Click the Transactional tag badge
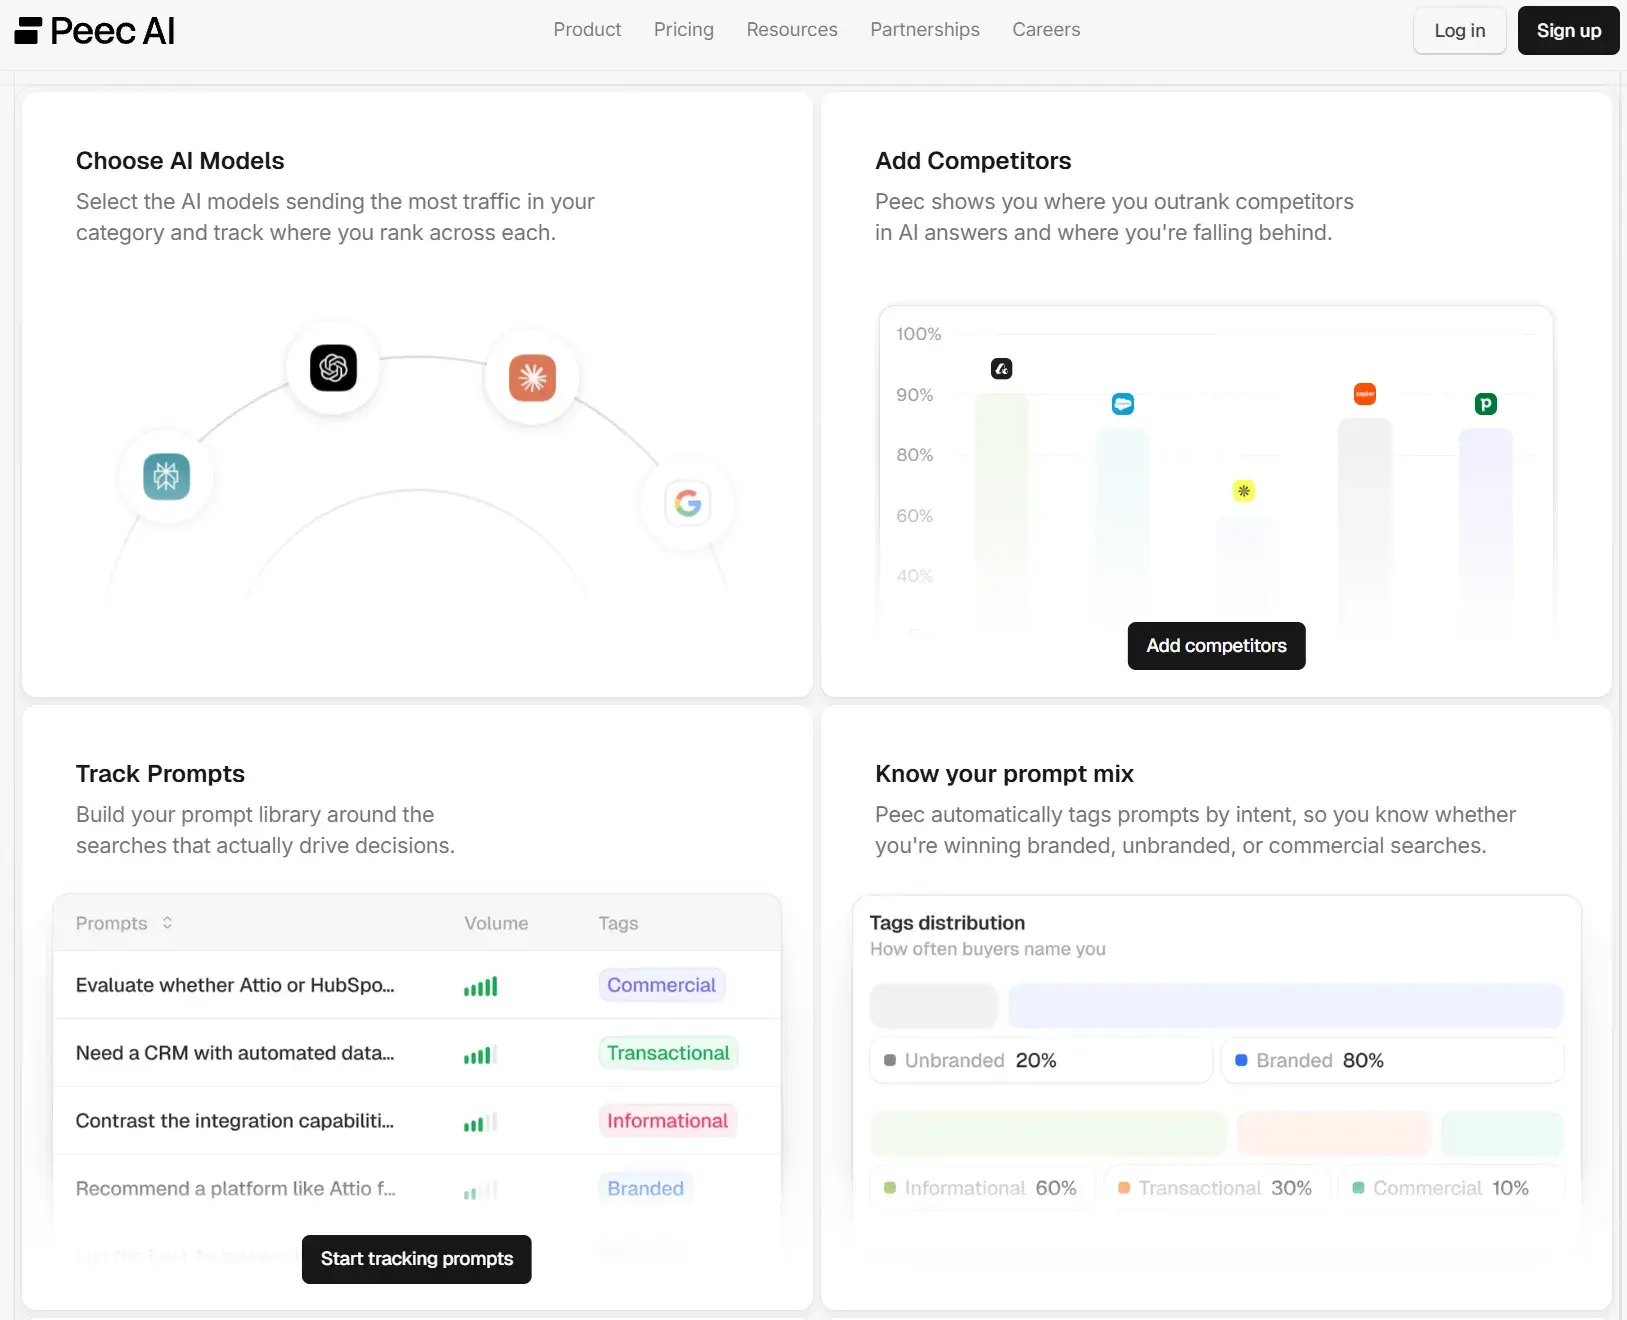 [x=668, y=1053]
